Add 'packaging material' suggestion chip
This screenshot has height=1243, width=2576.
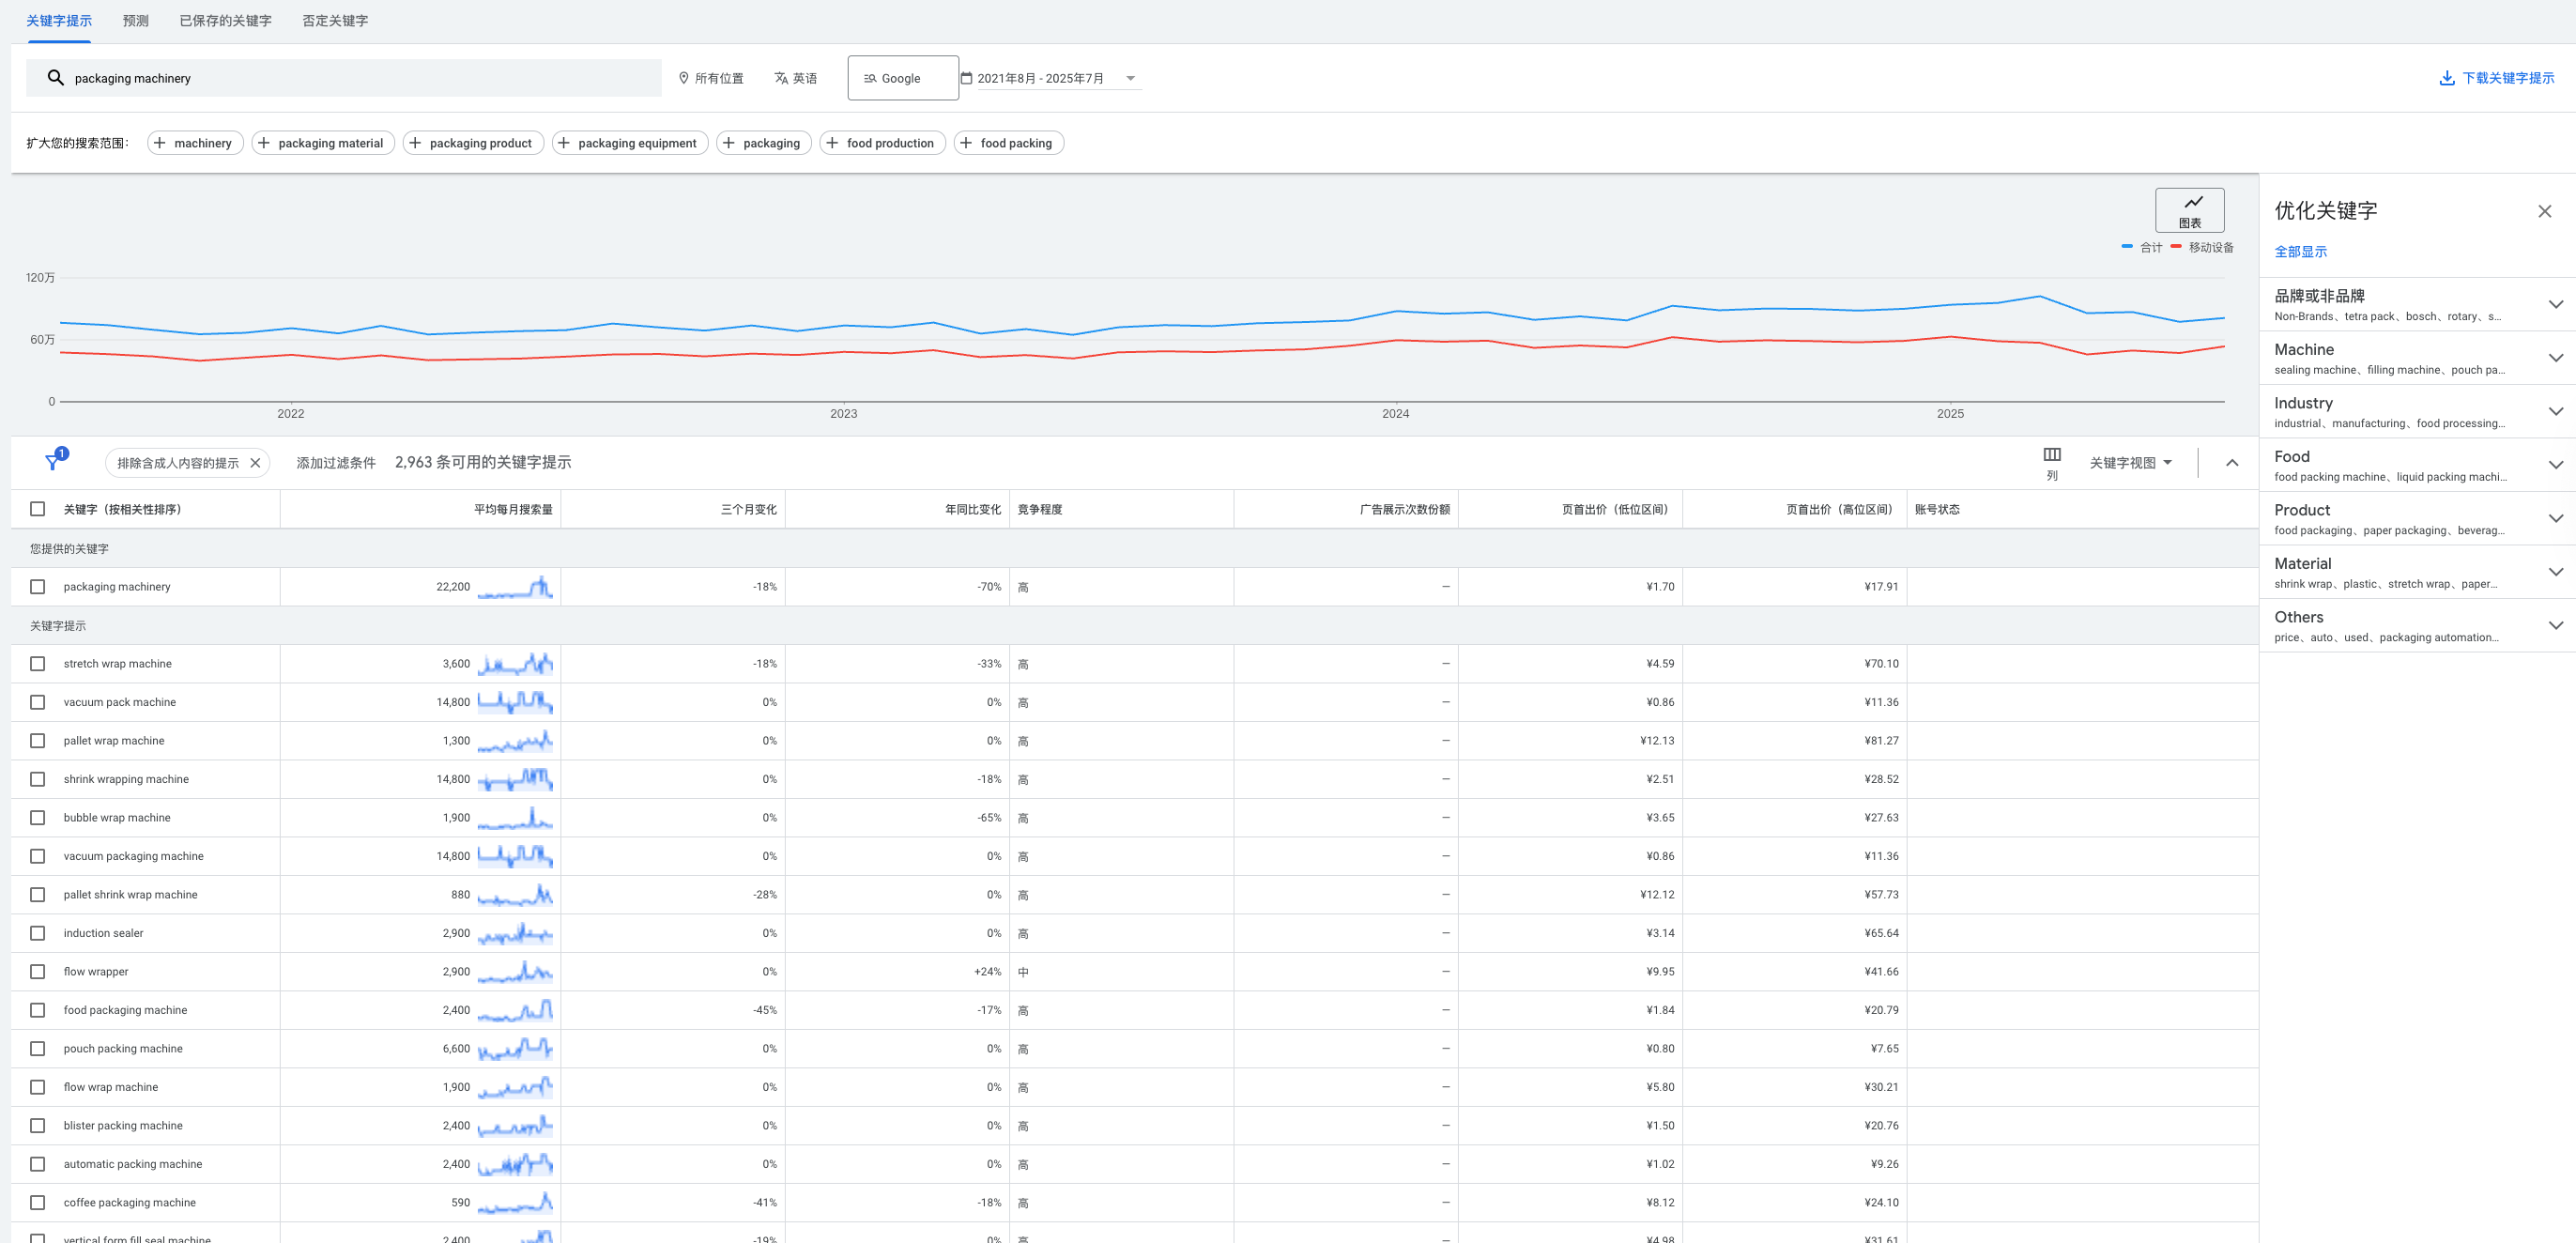(x=323, y=143)
